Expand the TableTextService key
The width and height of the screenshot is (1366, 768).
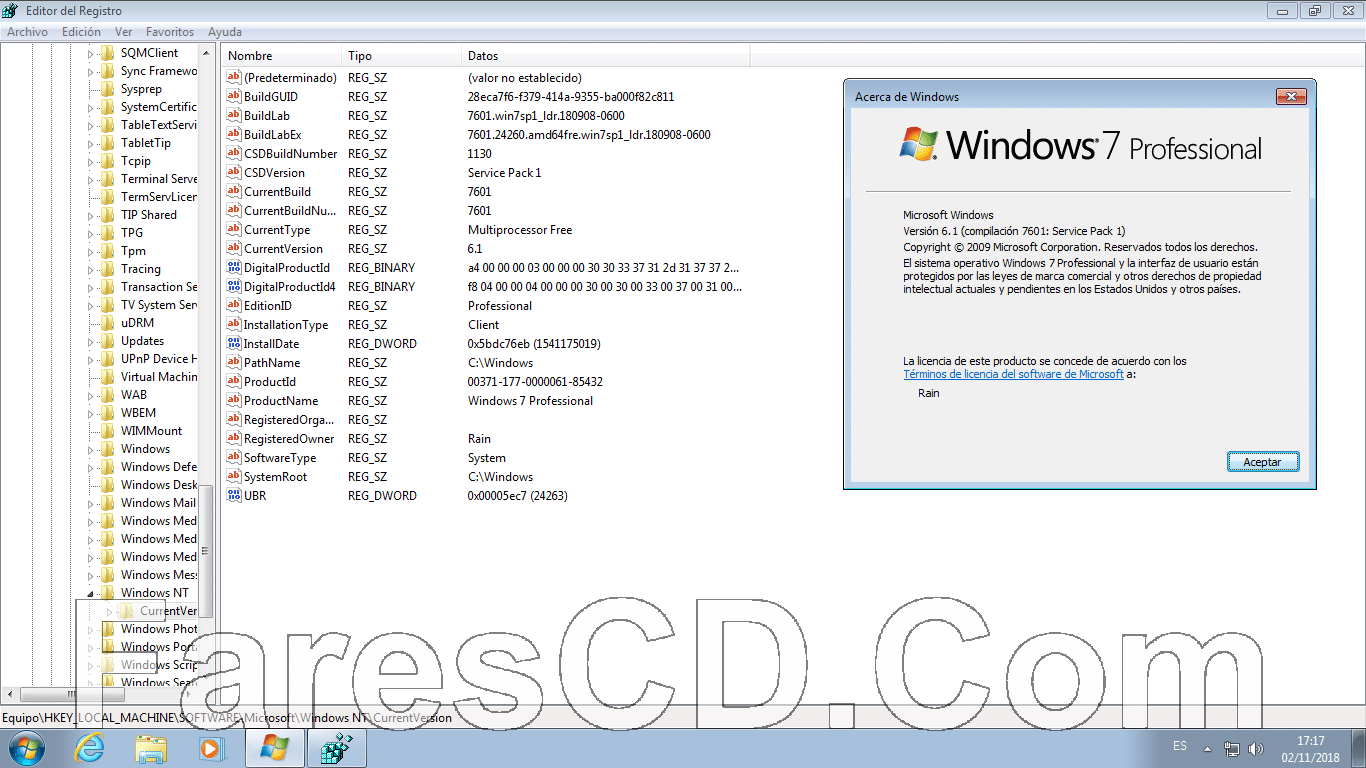(90, 125)
